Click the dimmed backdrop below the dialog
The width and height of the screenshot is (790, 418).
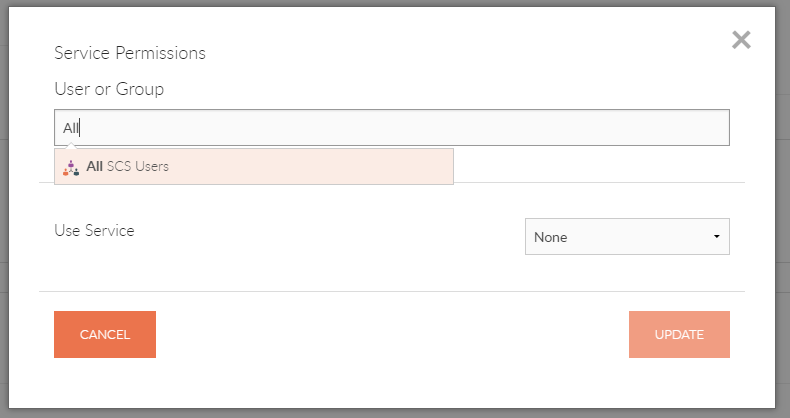(x=400, y=413)
